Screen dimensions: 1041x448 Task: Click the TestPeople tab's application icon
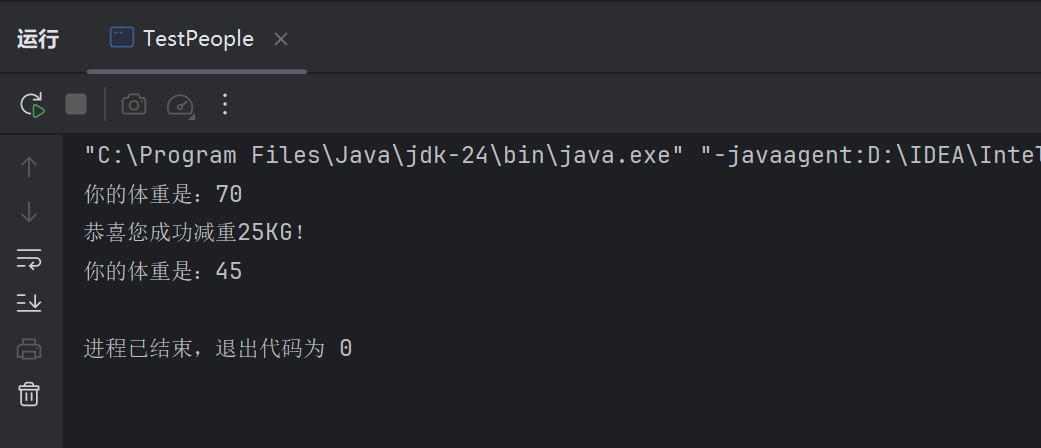point(121,38)
